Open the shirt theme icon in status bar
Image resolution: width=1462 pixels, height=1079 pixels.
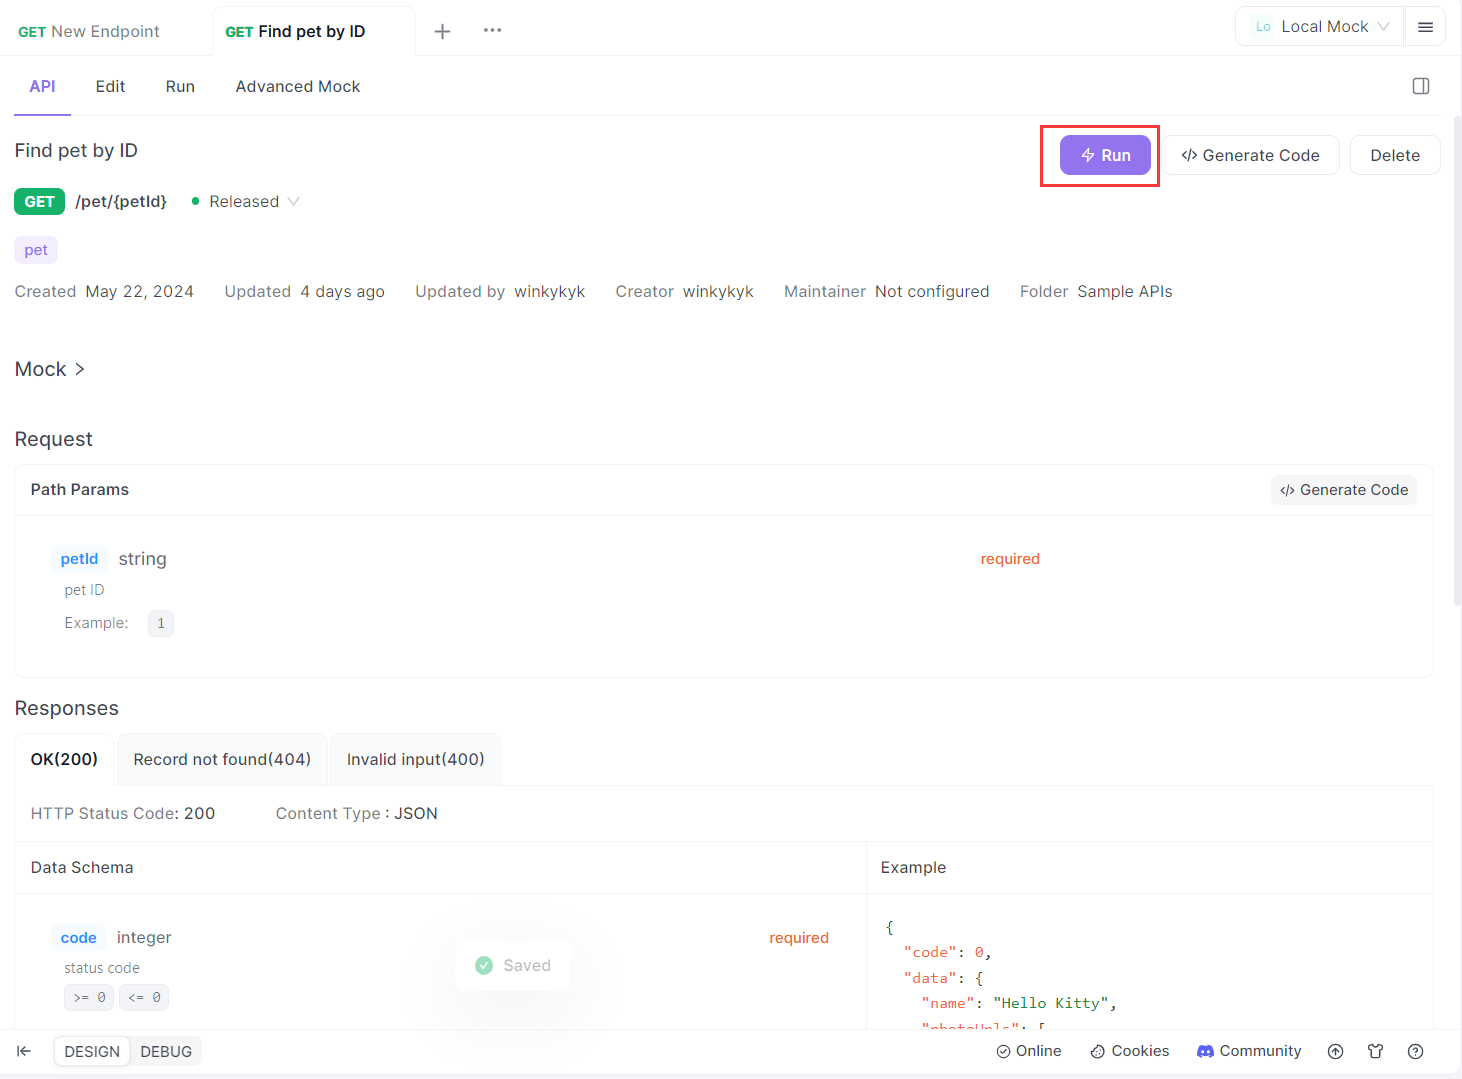pos(1375,1051)
